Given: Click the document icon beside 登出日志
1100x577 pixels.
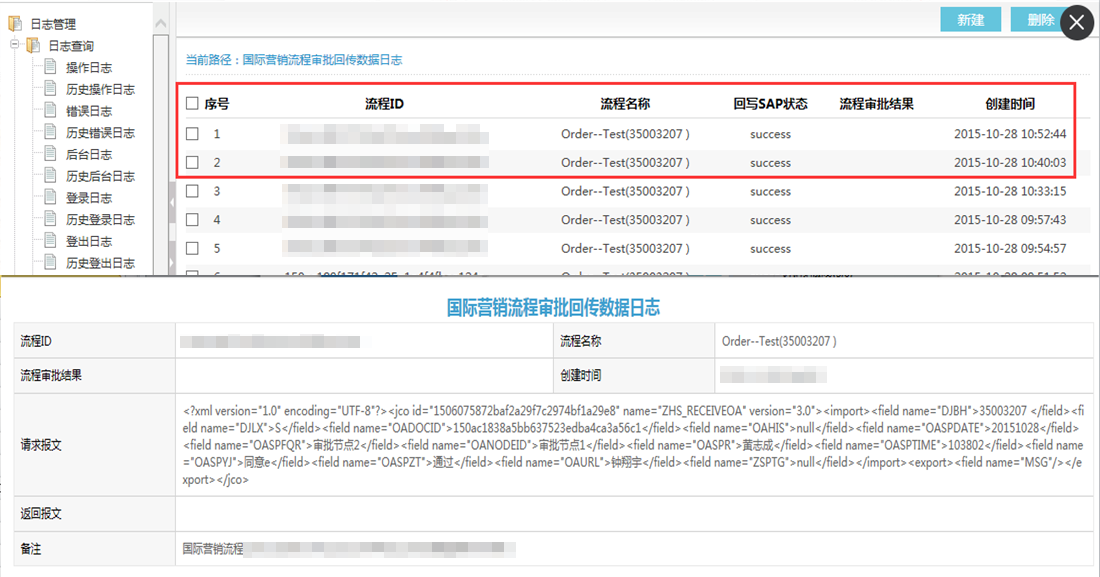Looking at the screenshot, I should click(x=52, y=241).
